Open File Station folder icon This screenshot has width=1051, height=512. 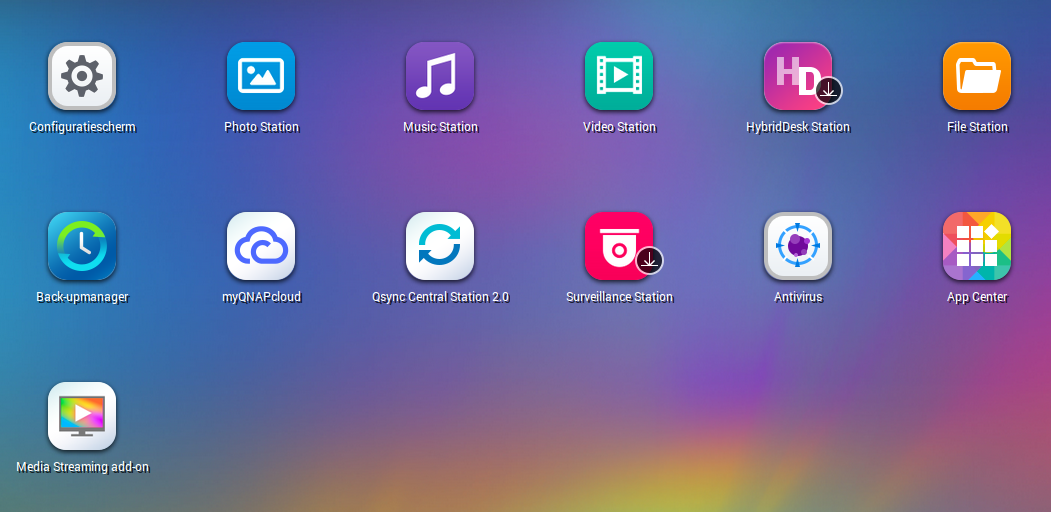point(977,76)
